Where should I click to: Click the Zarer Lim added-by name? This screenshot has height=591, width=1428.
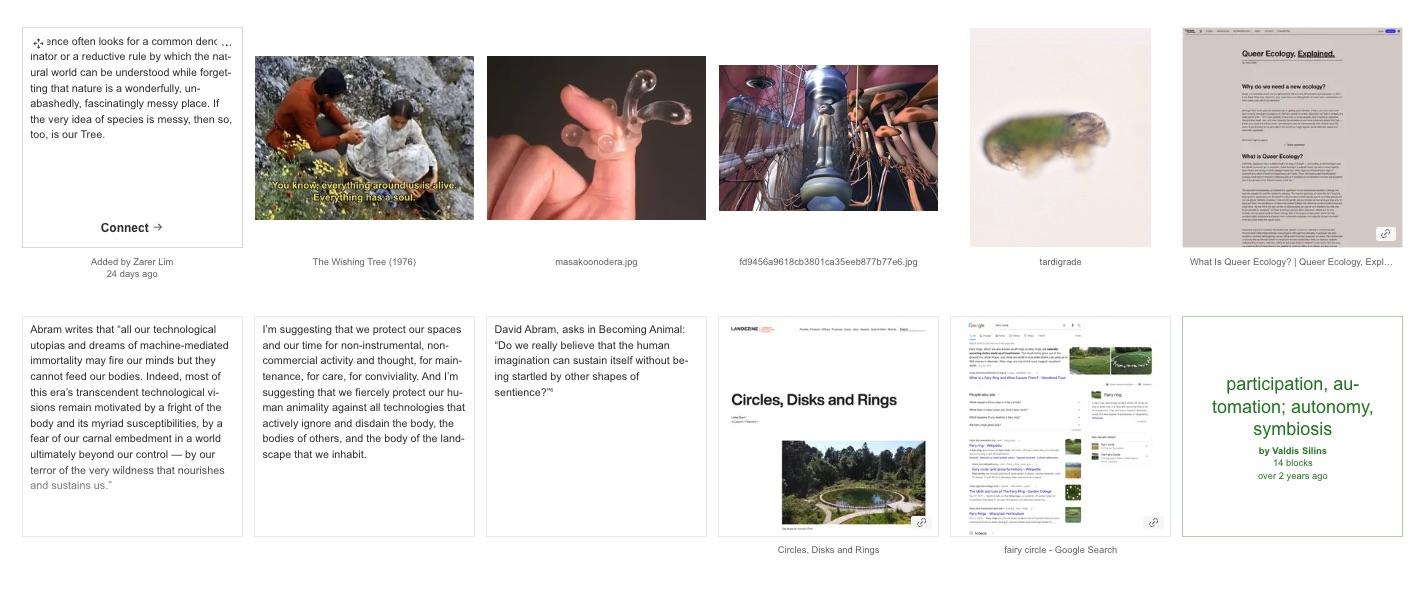151,262
